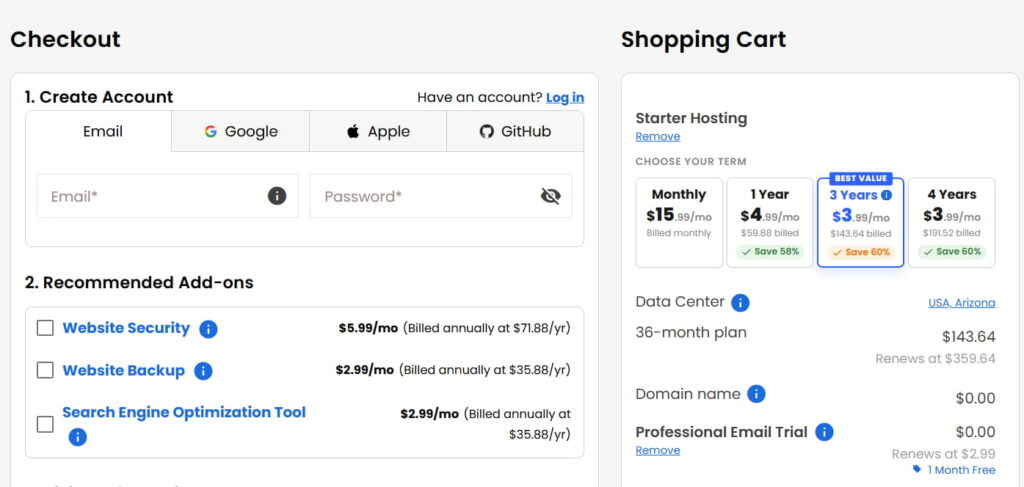This screenshot has height=487, width=1024.
Task: Switch to the Apple sign-up tab
Action: 378,131
